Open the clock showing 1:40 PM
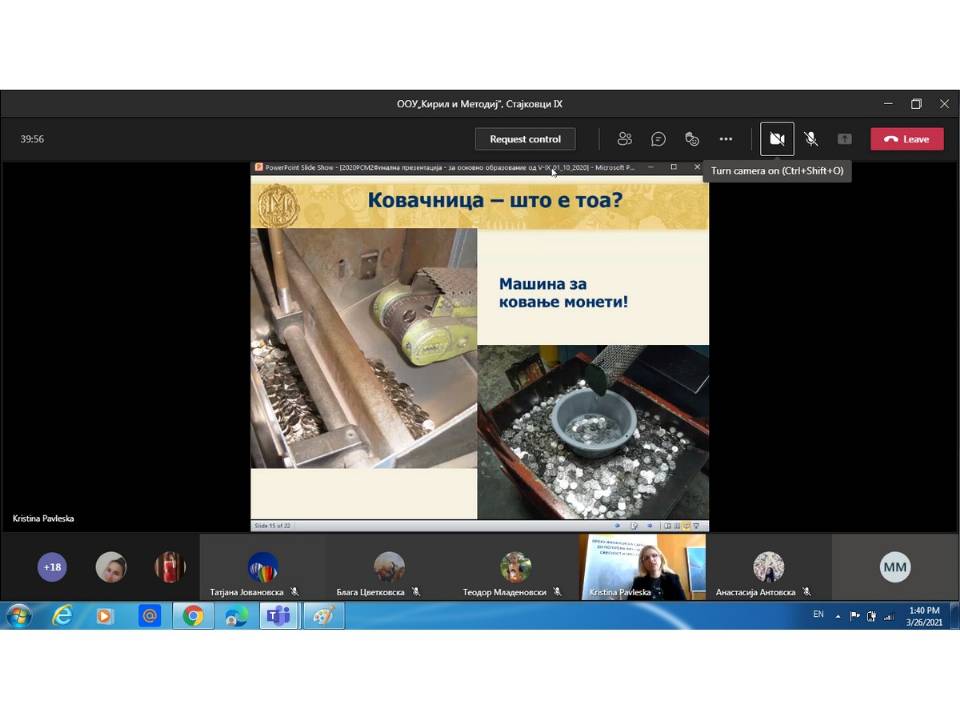Viewport: 960px width, 720px height. pos(924,616)
